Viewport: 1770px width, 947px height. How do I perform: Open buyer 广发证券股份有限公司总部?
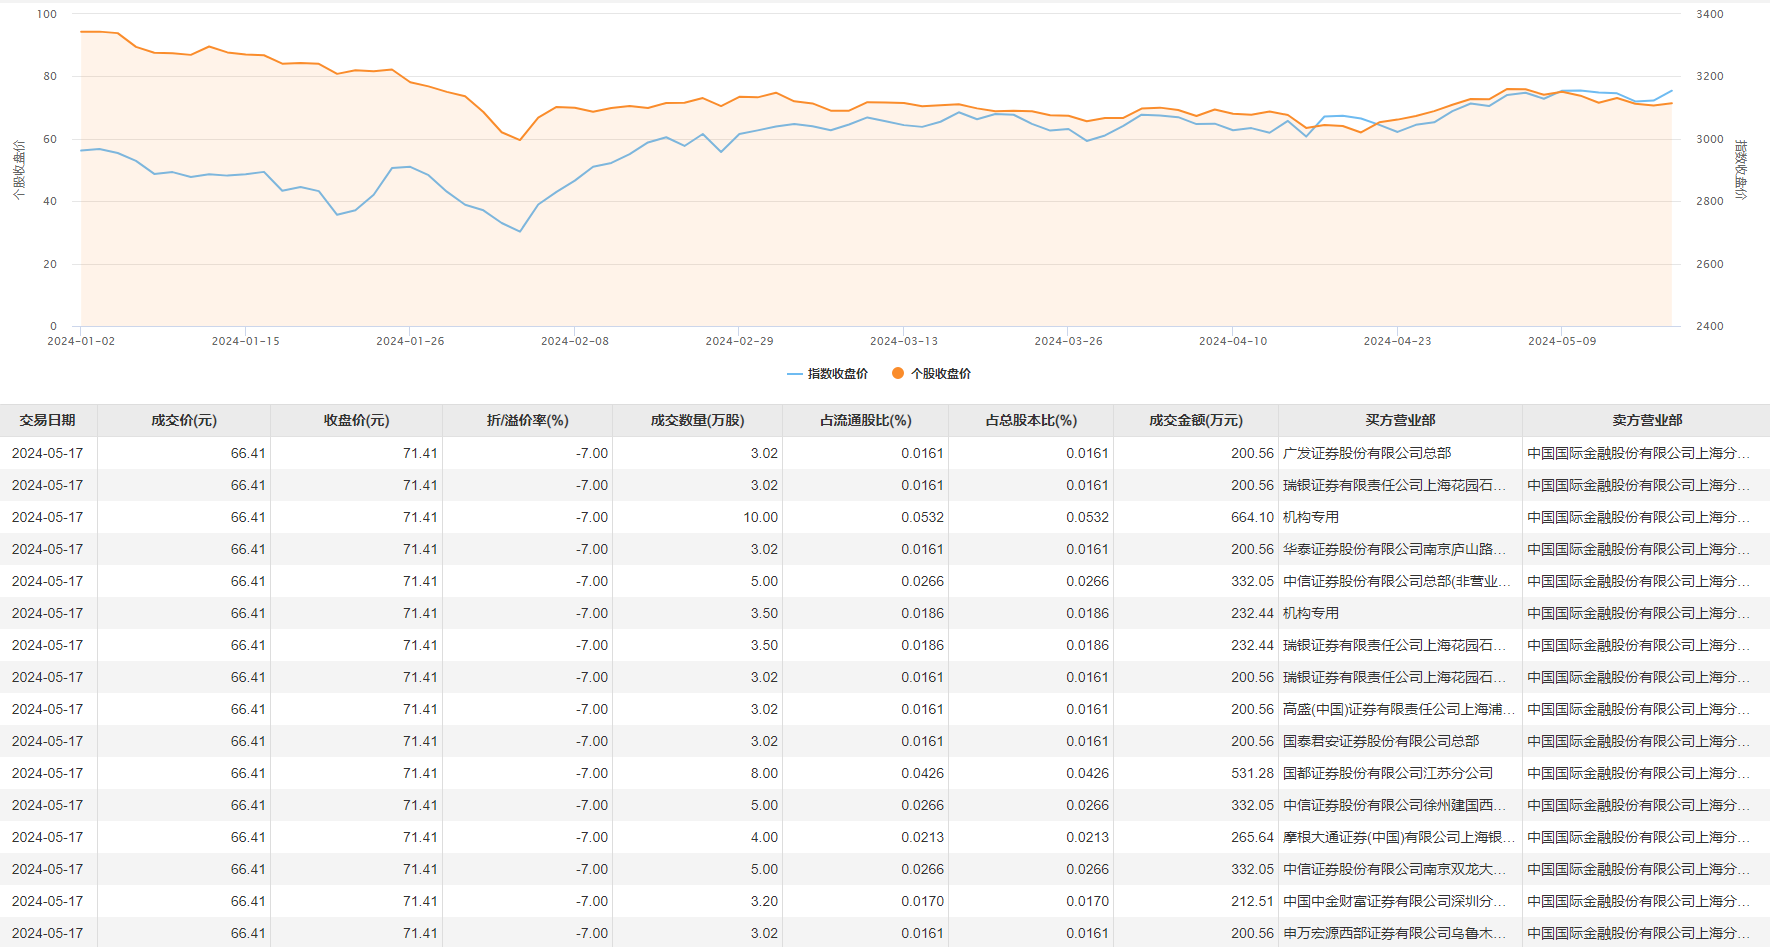tap(1366, 453)
